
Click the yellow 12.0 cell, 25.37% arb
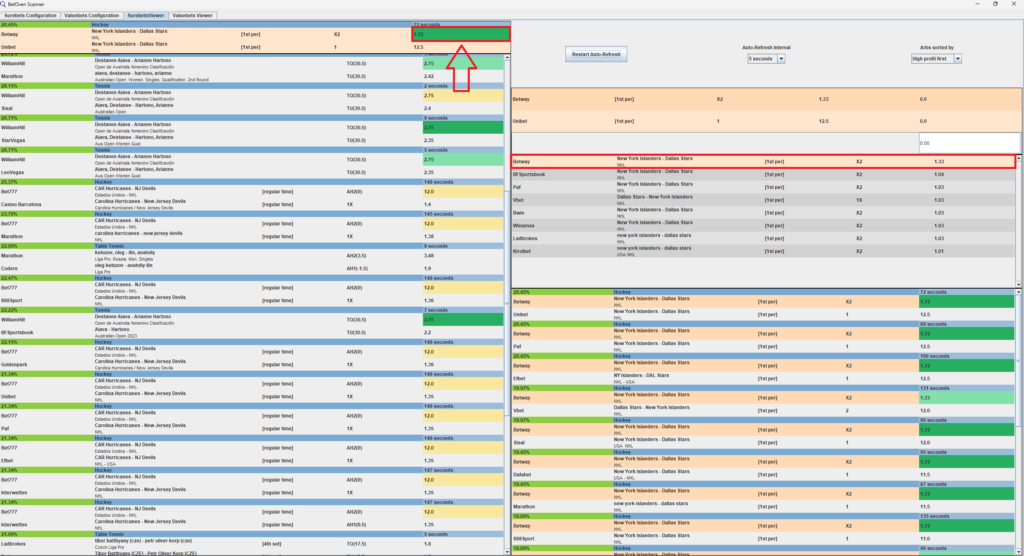coord(463,191)
